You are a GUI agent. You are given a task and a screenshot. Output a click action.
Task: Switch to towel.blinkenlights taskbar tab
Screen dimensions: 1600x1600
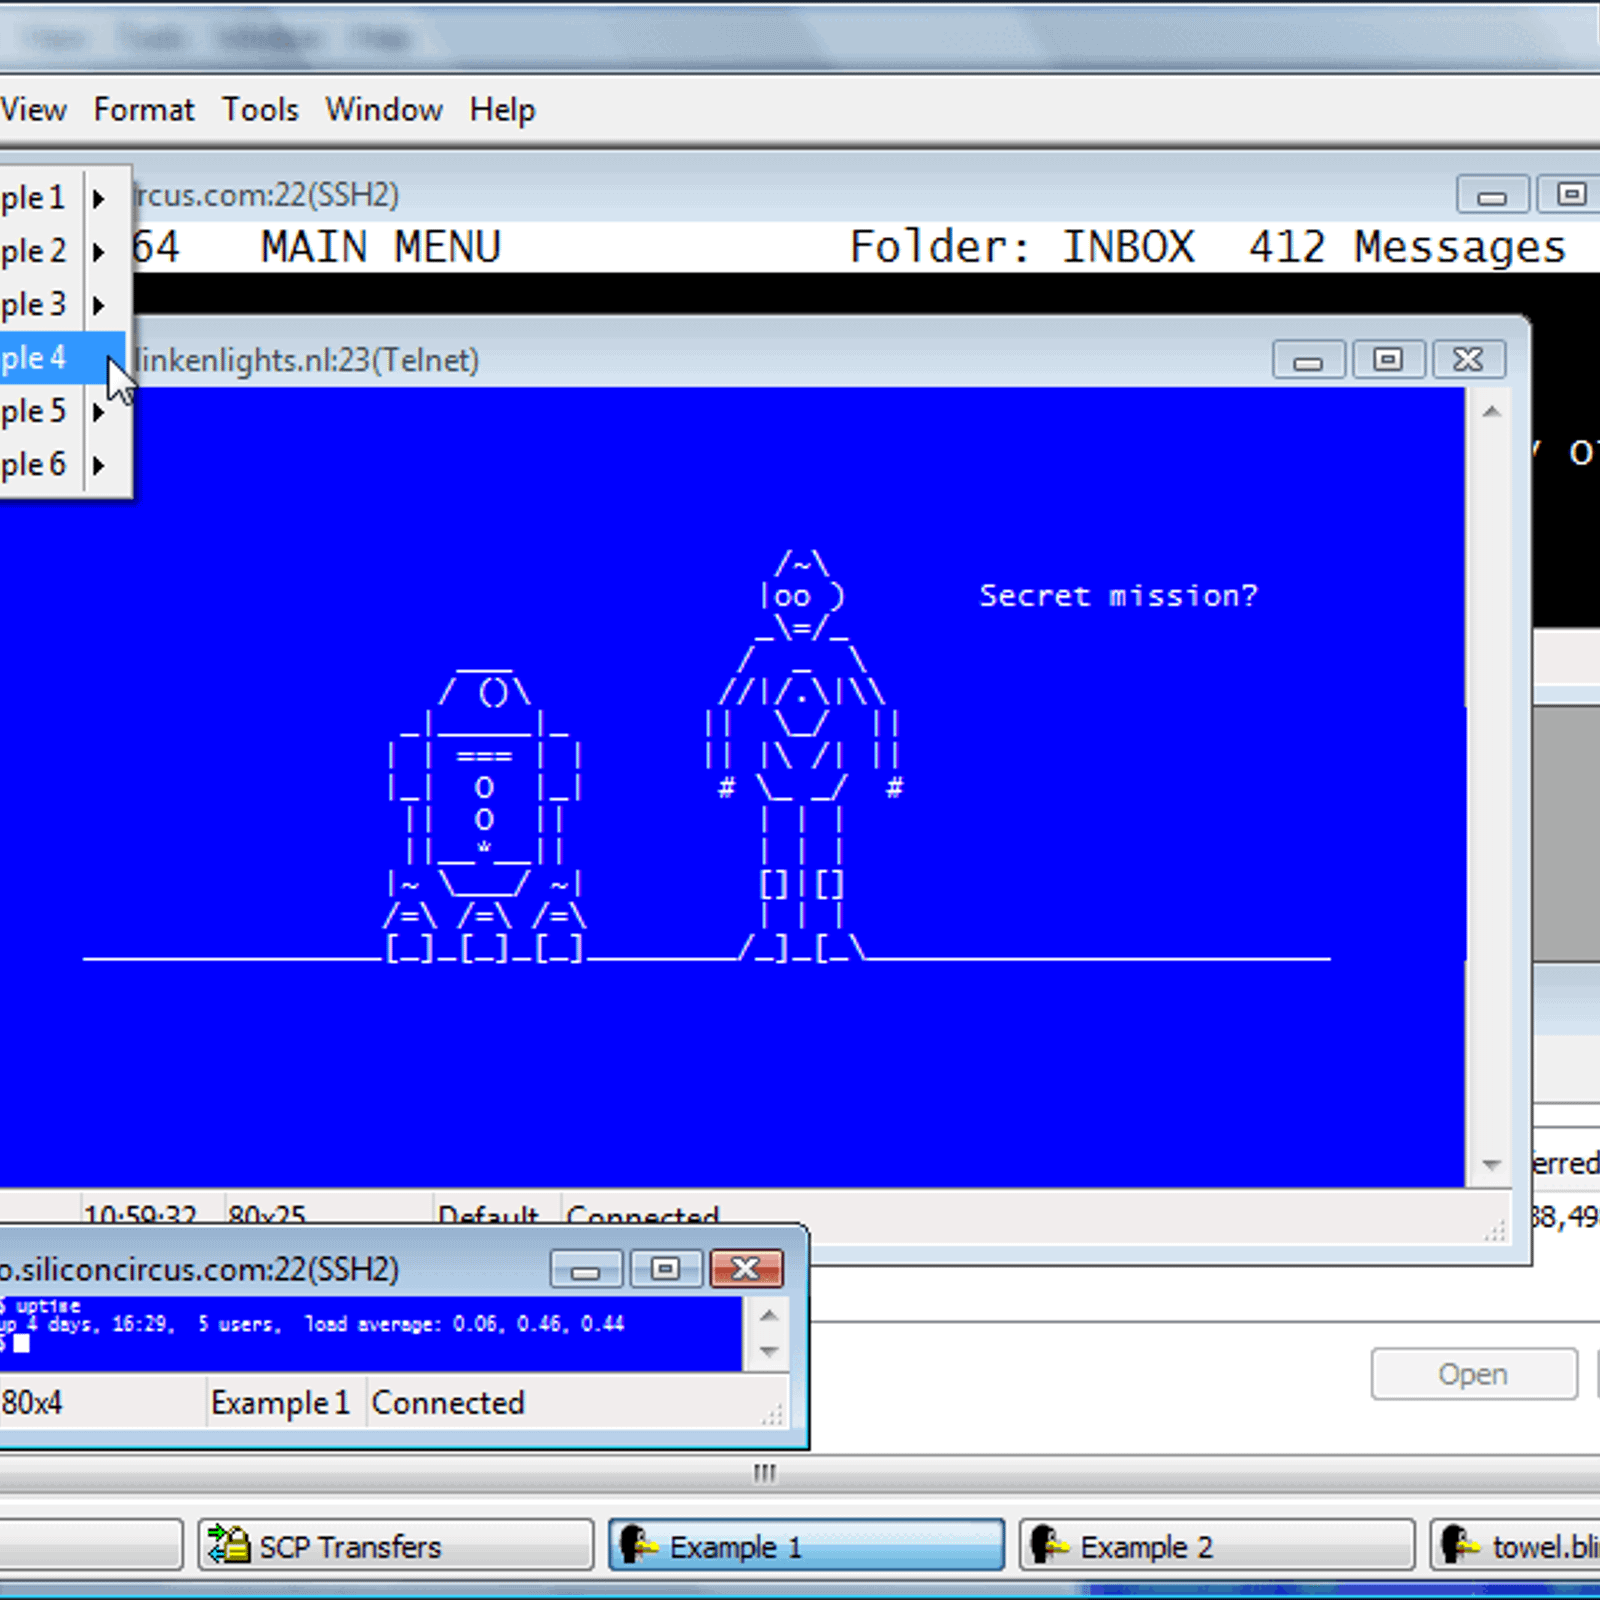point(1515,1546)
